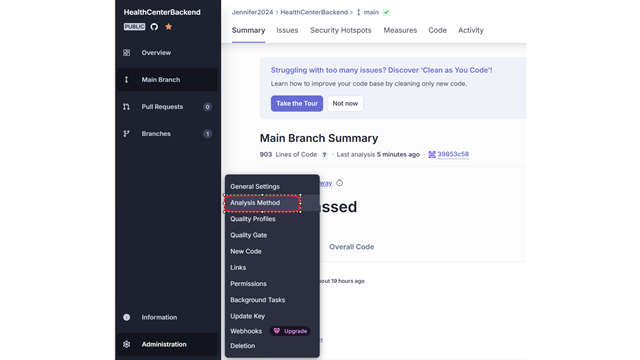Toggle the favorite star for HealthCenterBackend
Screen dimensions: 640x360
[169, 27]
